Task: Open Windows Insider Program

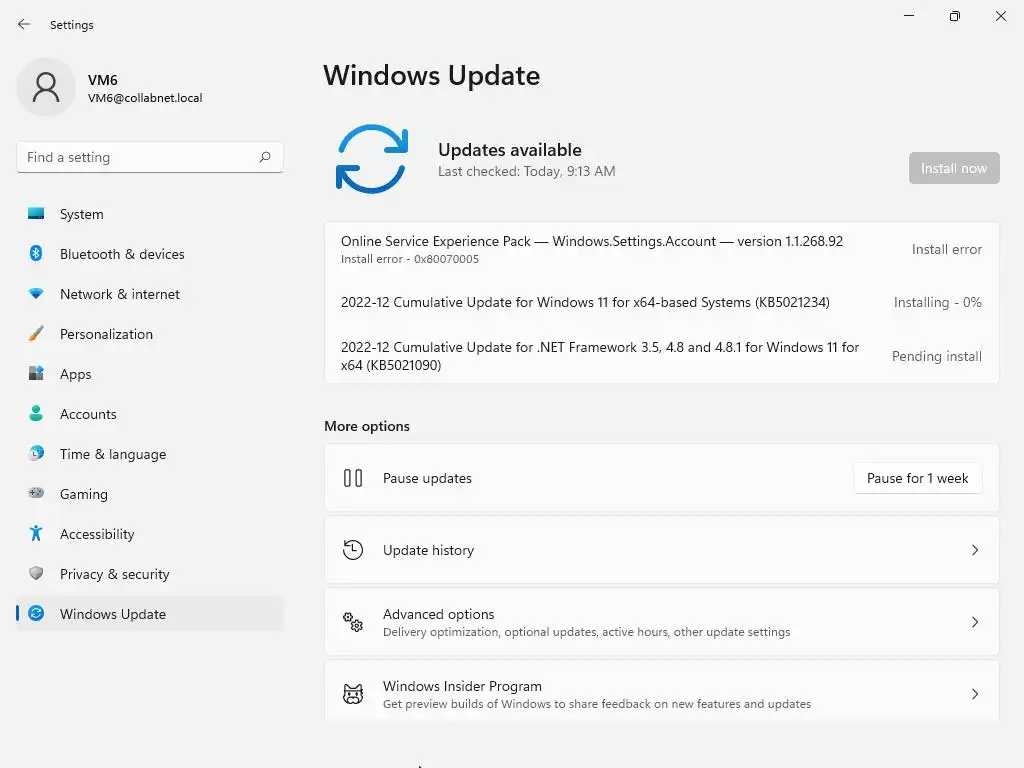Action: (662, 691)
